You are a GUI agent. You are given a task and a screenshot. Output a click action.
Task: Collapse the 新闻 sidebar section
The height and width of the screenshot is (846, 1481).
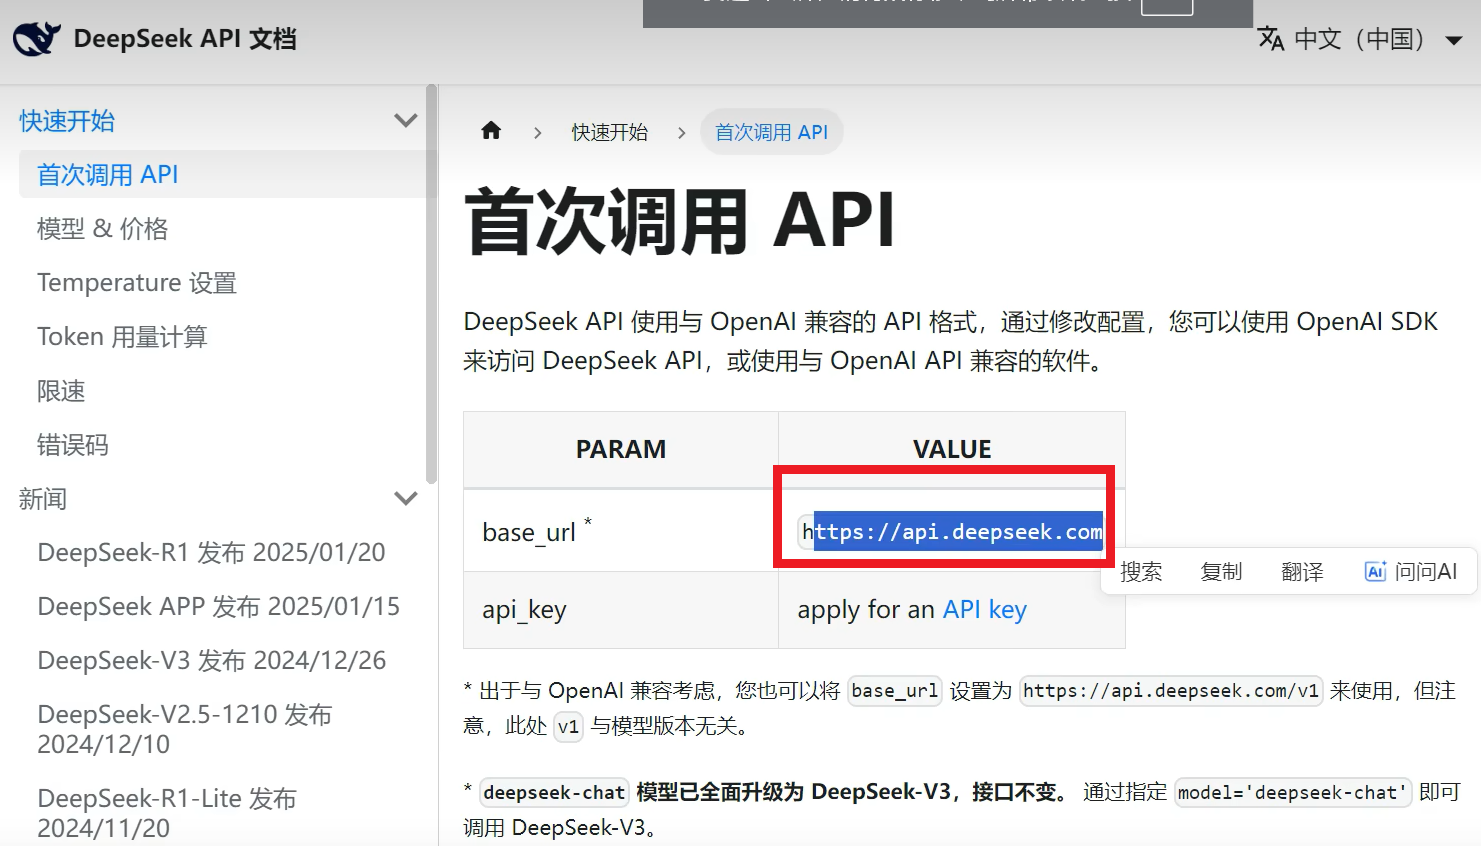(406, 498)
